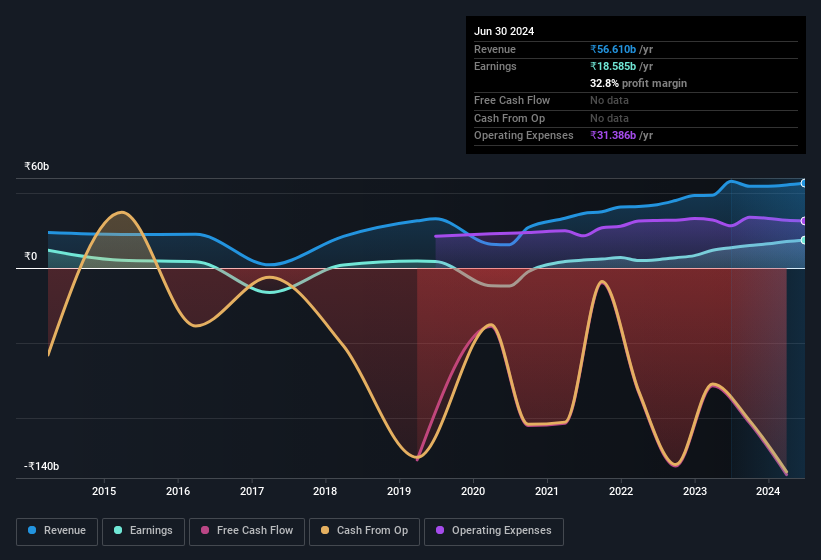Toggle the Revenue legend button
Screen dimensions: 821x560
(x=57, y=531)
